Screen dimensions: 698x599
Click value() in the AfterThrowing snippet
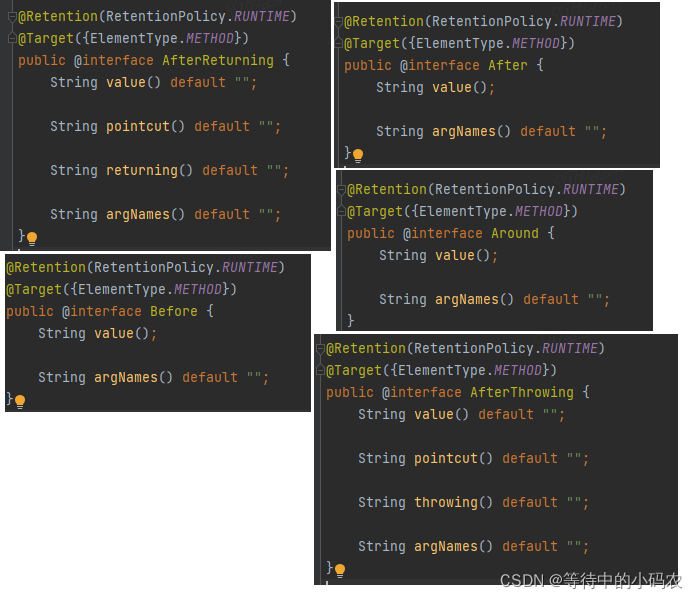441,415
